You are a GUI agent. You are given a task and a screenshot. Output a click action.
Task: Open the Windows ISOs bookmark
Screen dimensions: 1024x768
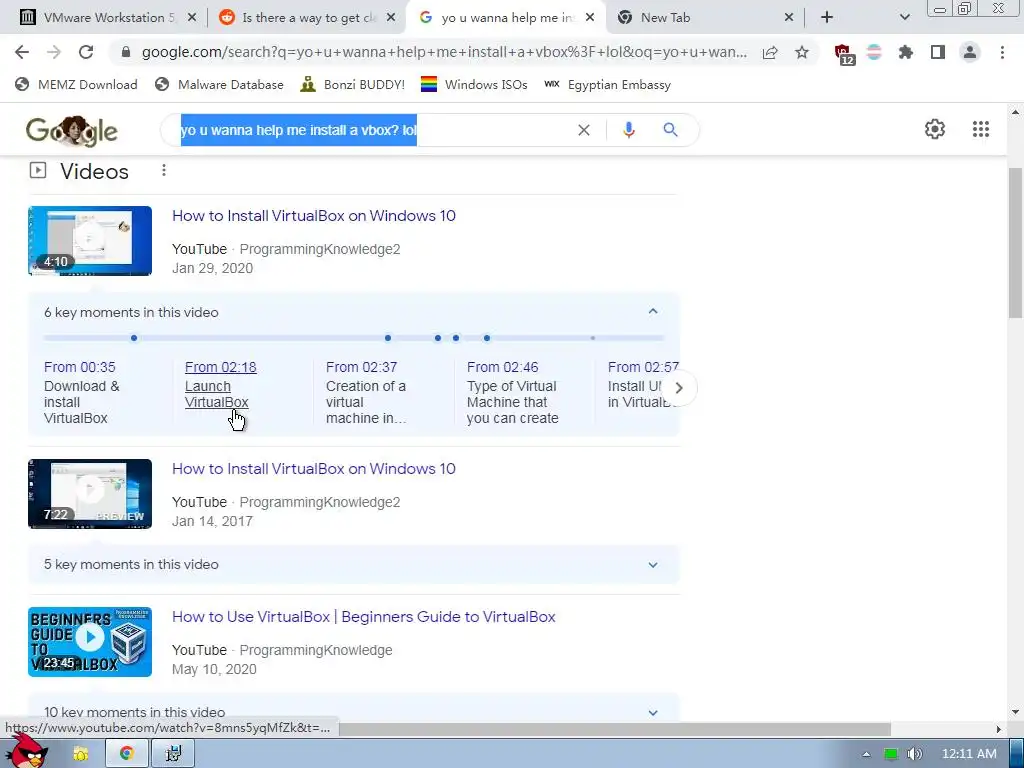pyautogui.click(x=474, y=84)
